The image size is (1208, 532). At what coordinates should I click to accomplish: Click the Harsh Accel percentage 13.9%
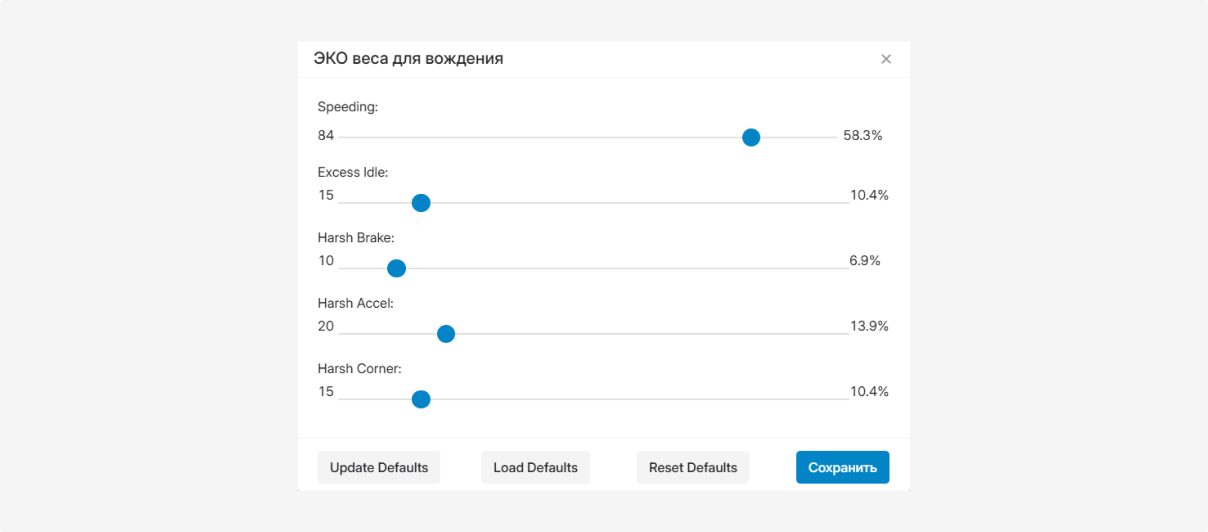point(869,326)
